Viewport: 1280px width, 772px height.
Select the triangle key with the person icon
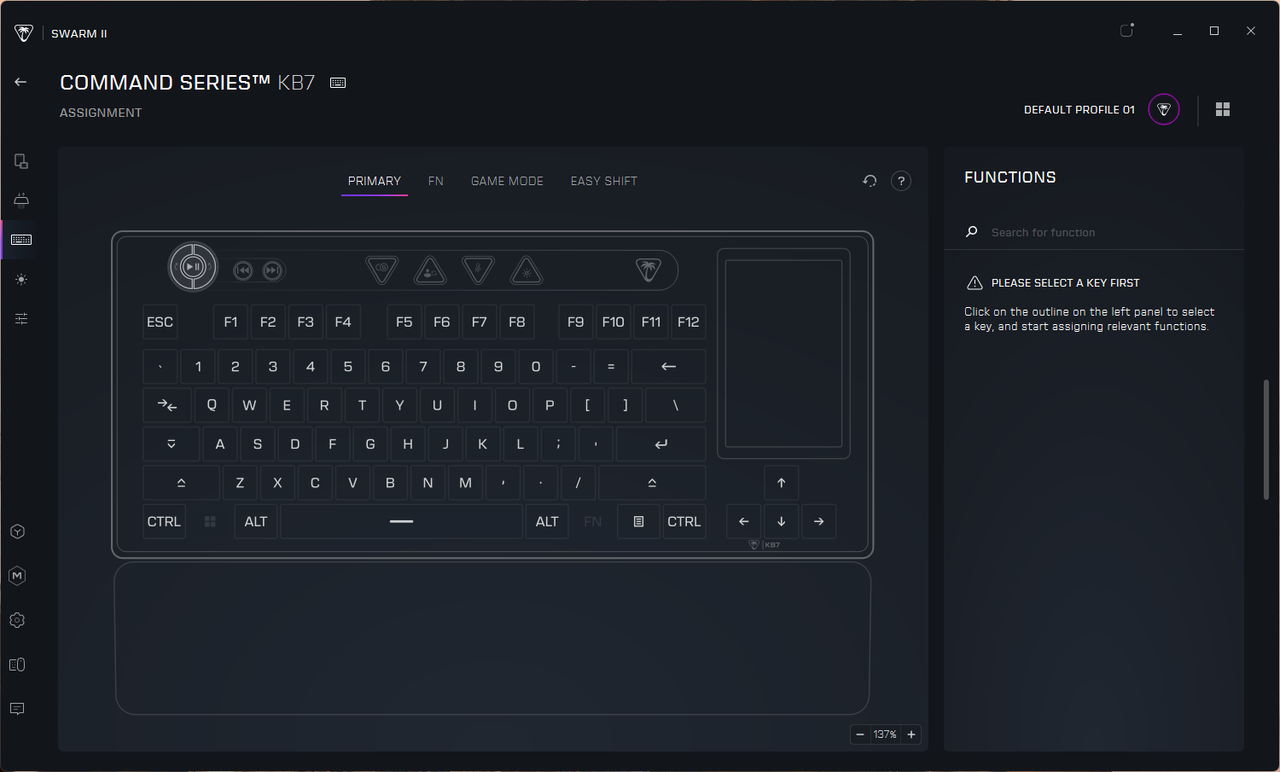(x=430, y=271)
